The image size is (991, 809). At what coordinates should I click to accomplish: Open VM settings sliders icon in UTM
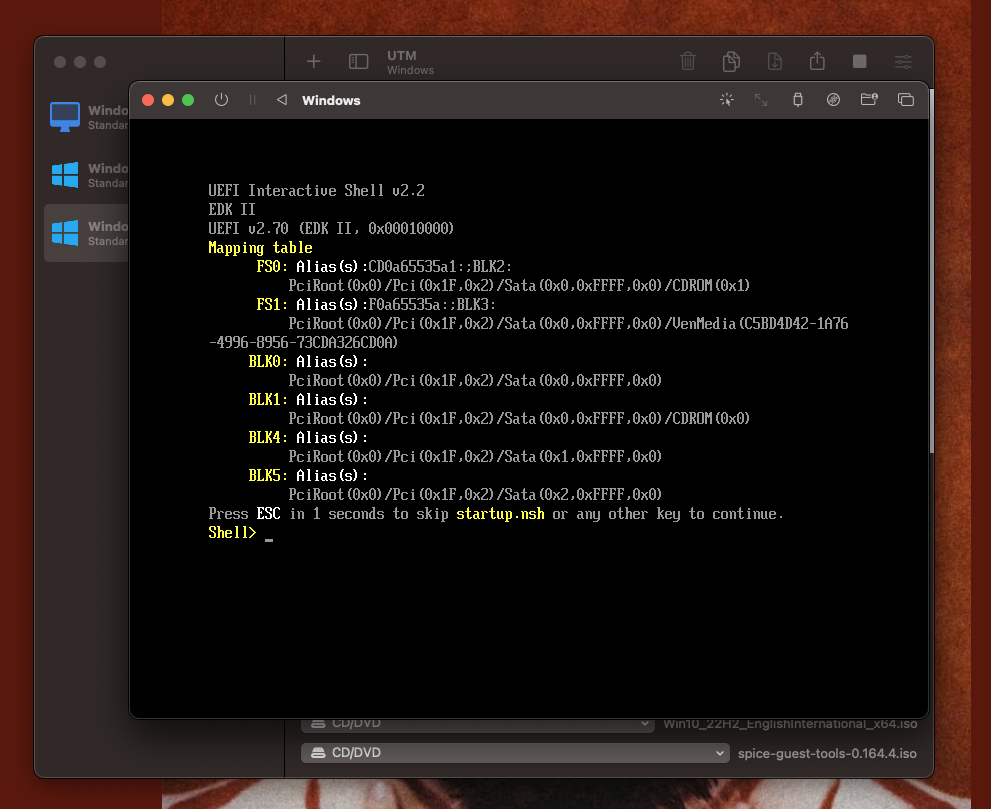point(903,61)
